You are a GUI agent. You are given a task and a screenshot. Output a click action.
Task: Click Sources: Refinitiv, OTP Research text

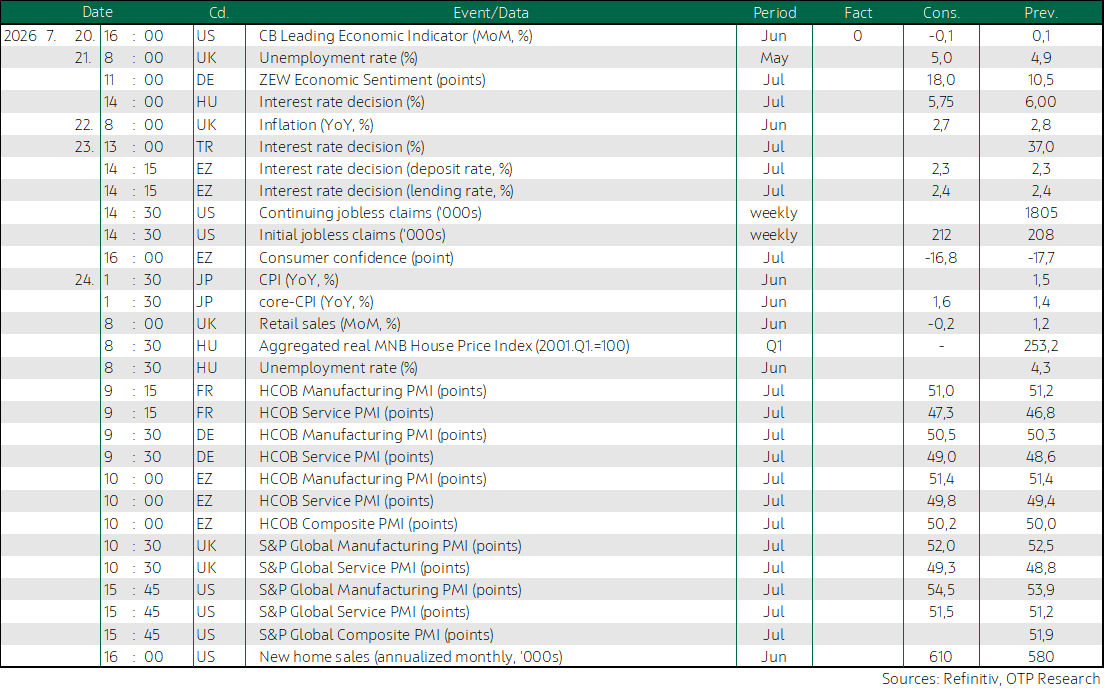pyautogui.click(x=991, y=679)
